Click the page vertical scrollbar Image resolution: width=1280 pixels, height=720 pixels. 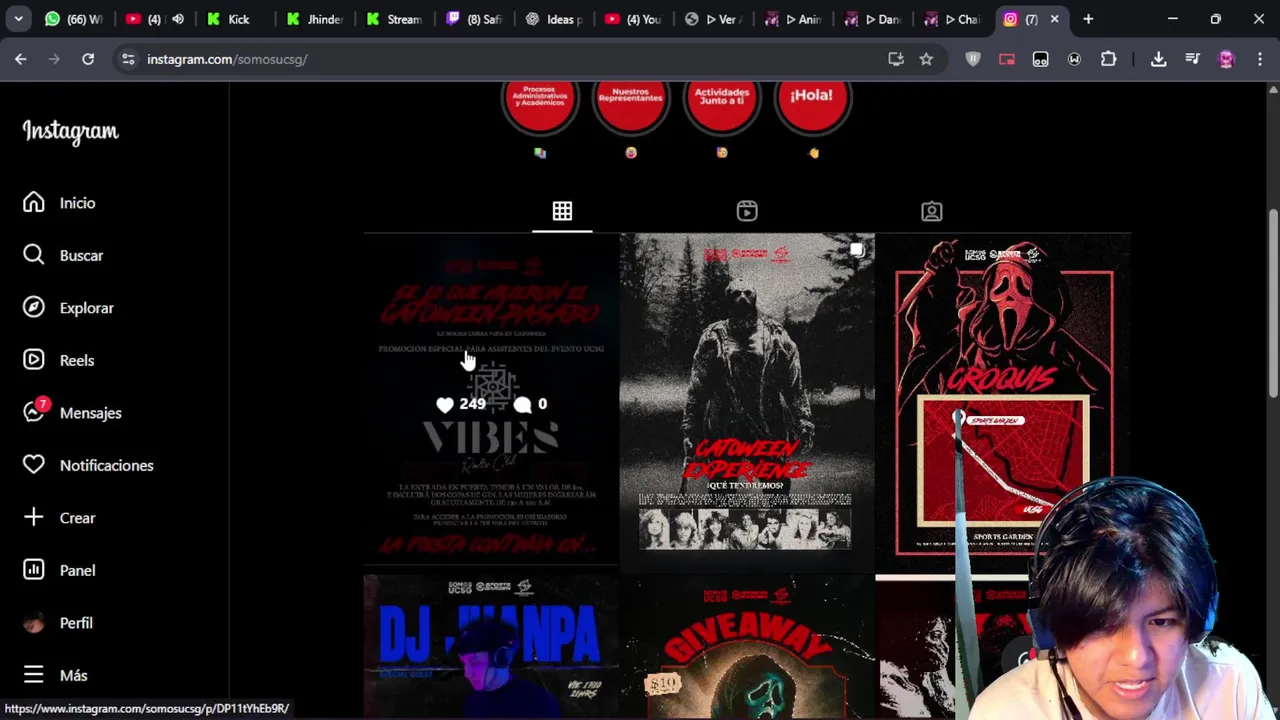click(1273, 303)
